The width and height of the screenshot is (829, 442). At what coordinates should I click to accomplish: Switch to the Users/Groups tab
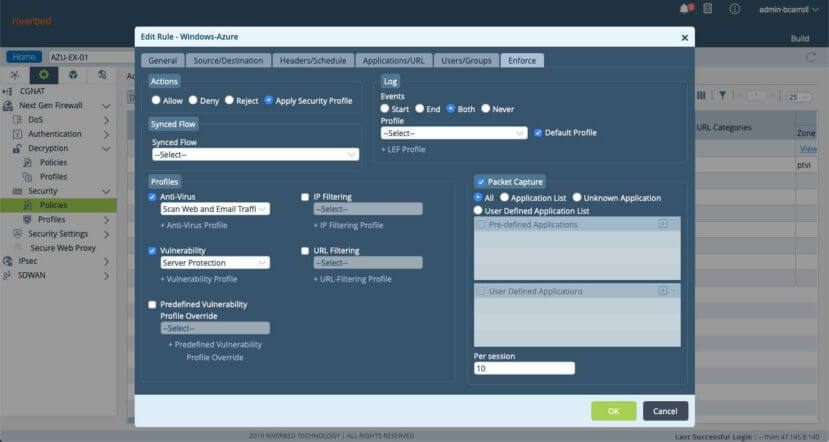point(466,60)
